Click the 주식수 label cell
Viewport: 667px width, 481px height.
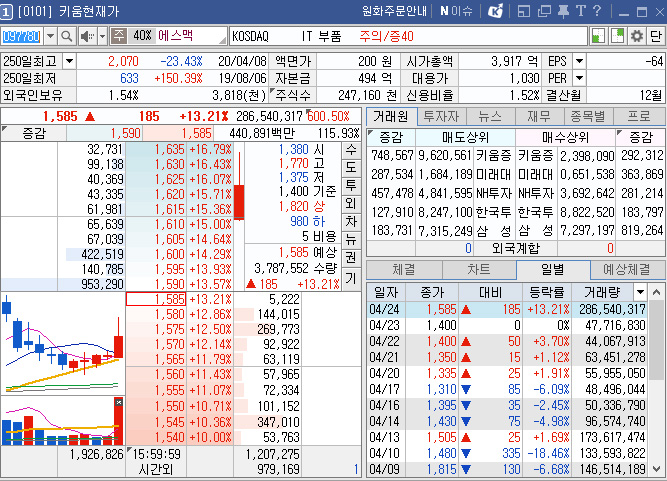point(293,95)
